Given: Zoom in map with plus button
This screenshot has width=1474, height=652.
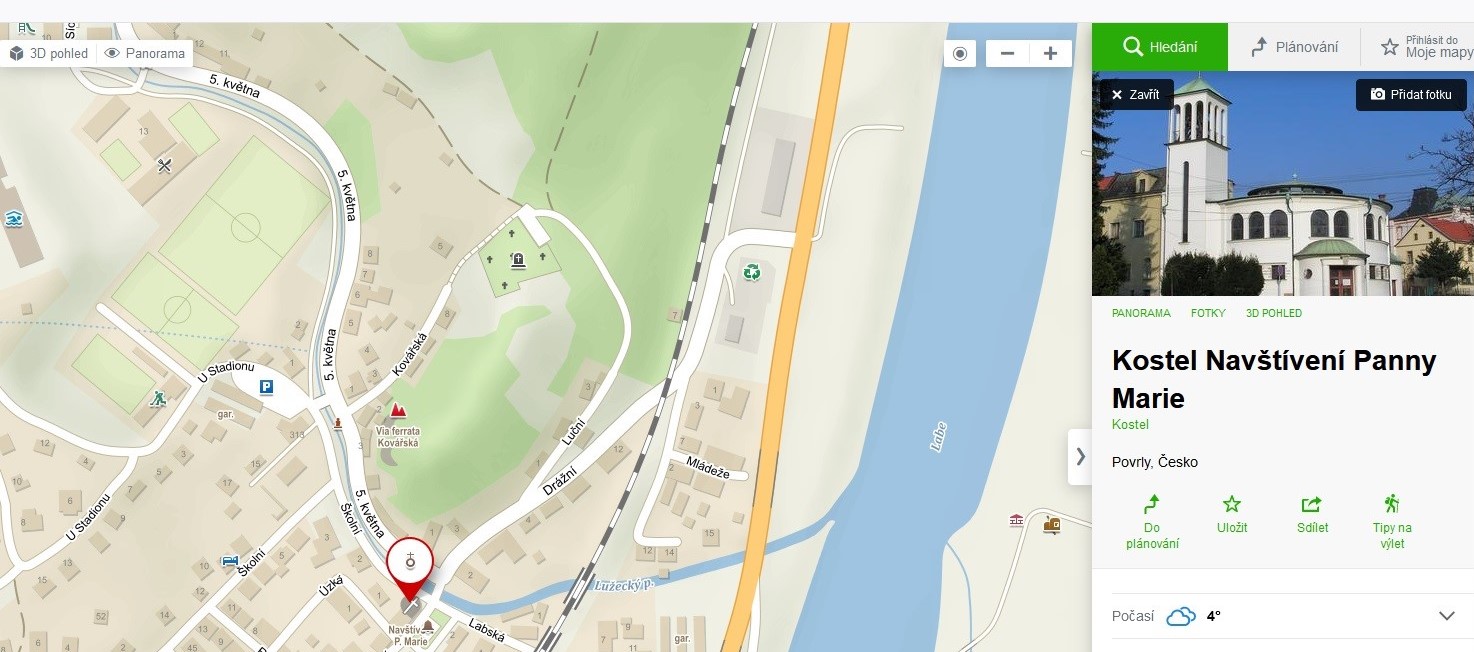Looking at the screenshot, I should (1050, 53).
